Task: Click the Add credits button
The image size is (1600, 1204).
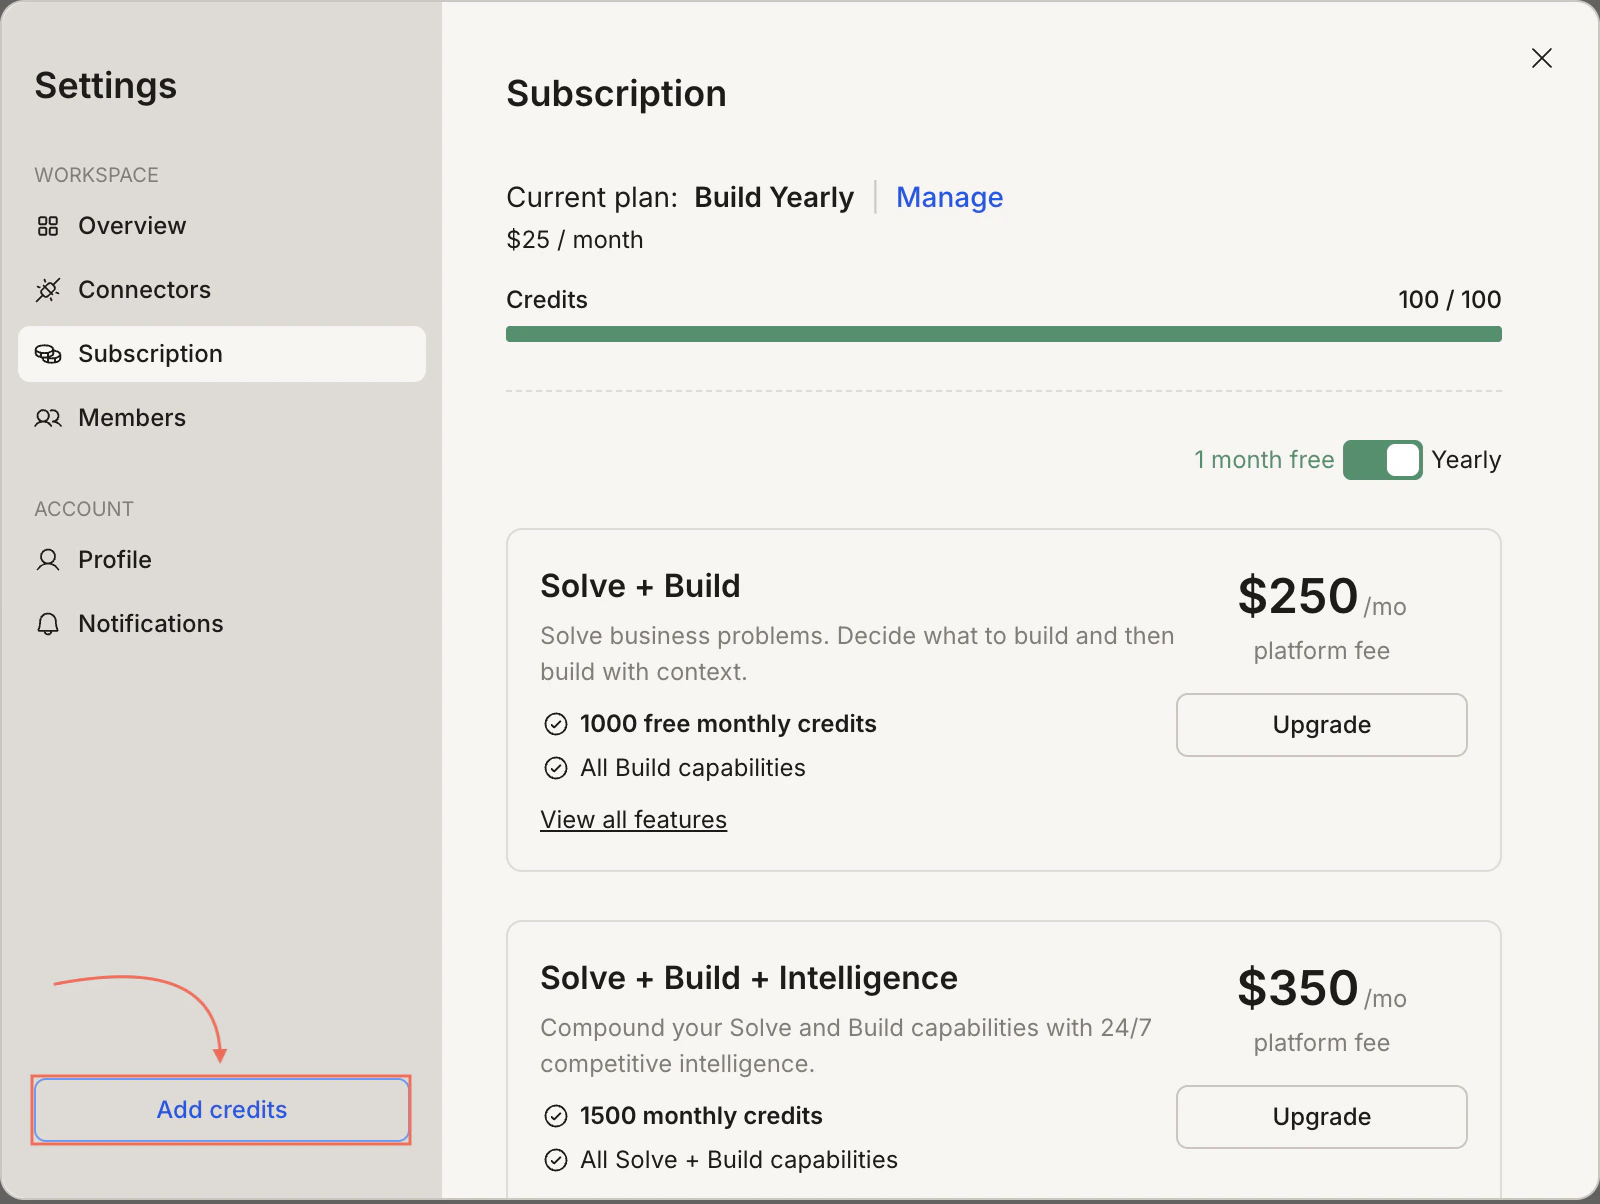Action: [221, 1110]
